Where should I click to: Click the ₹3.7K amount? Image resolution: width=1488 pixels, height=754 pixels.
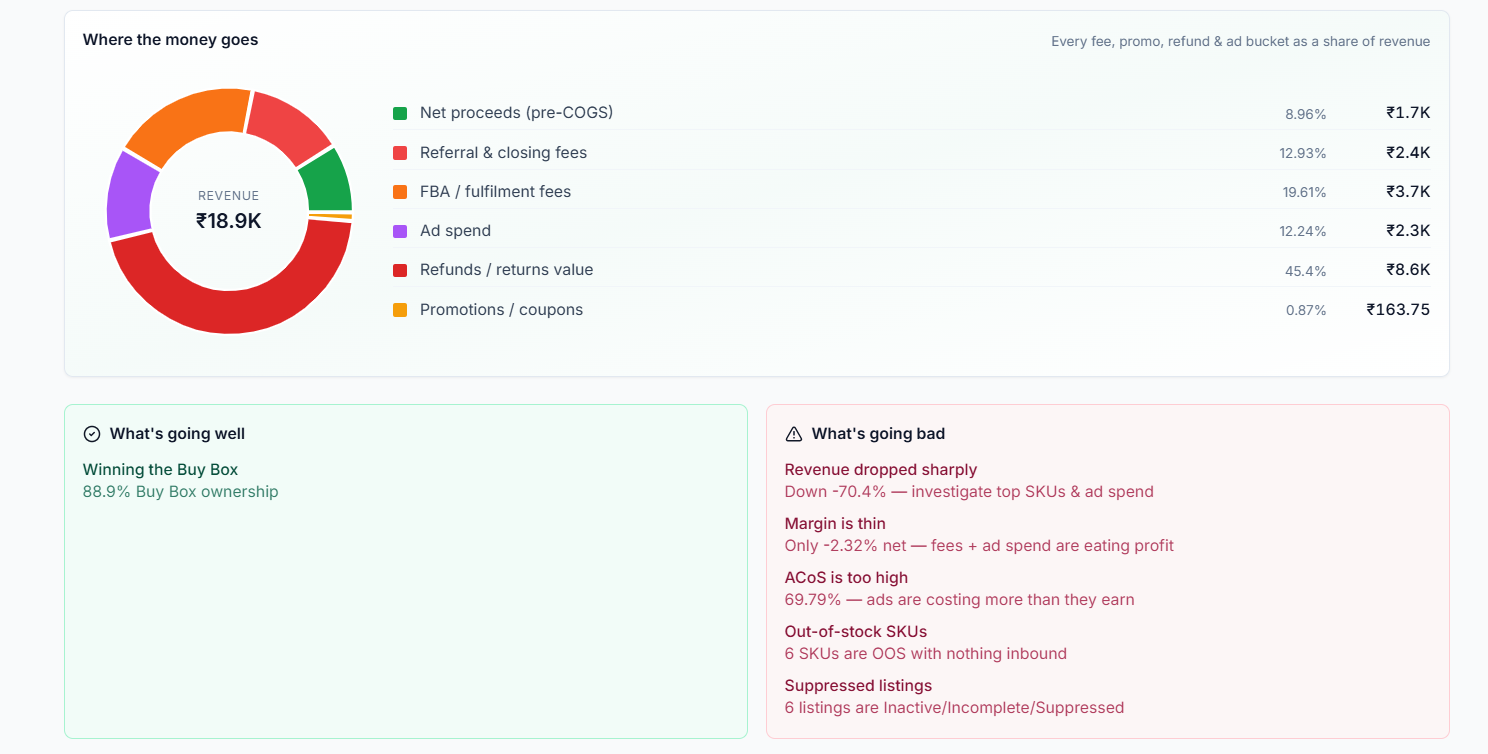click(1408, 192)
